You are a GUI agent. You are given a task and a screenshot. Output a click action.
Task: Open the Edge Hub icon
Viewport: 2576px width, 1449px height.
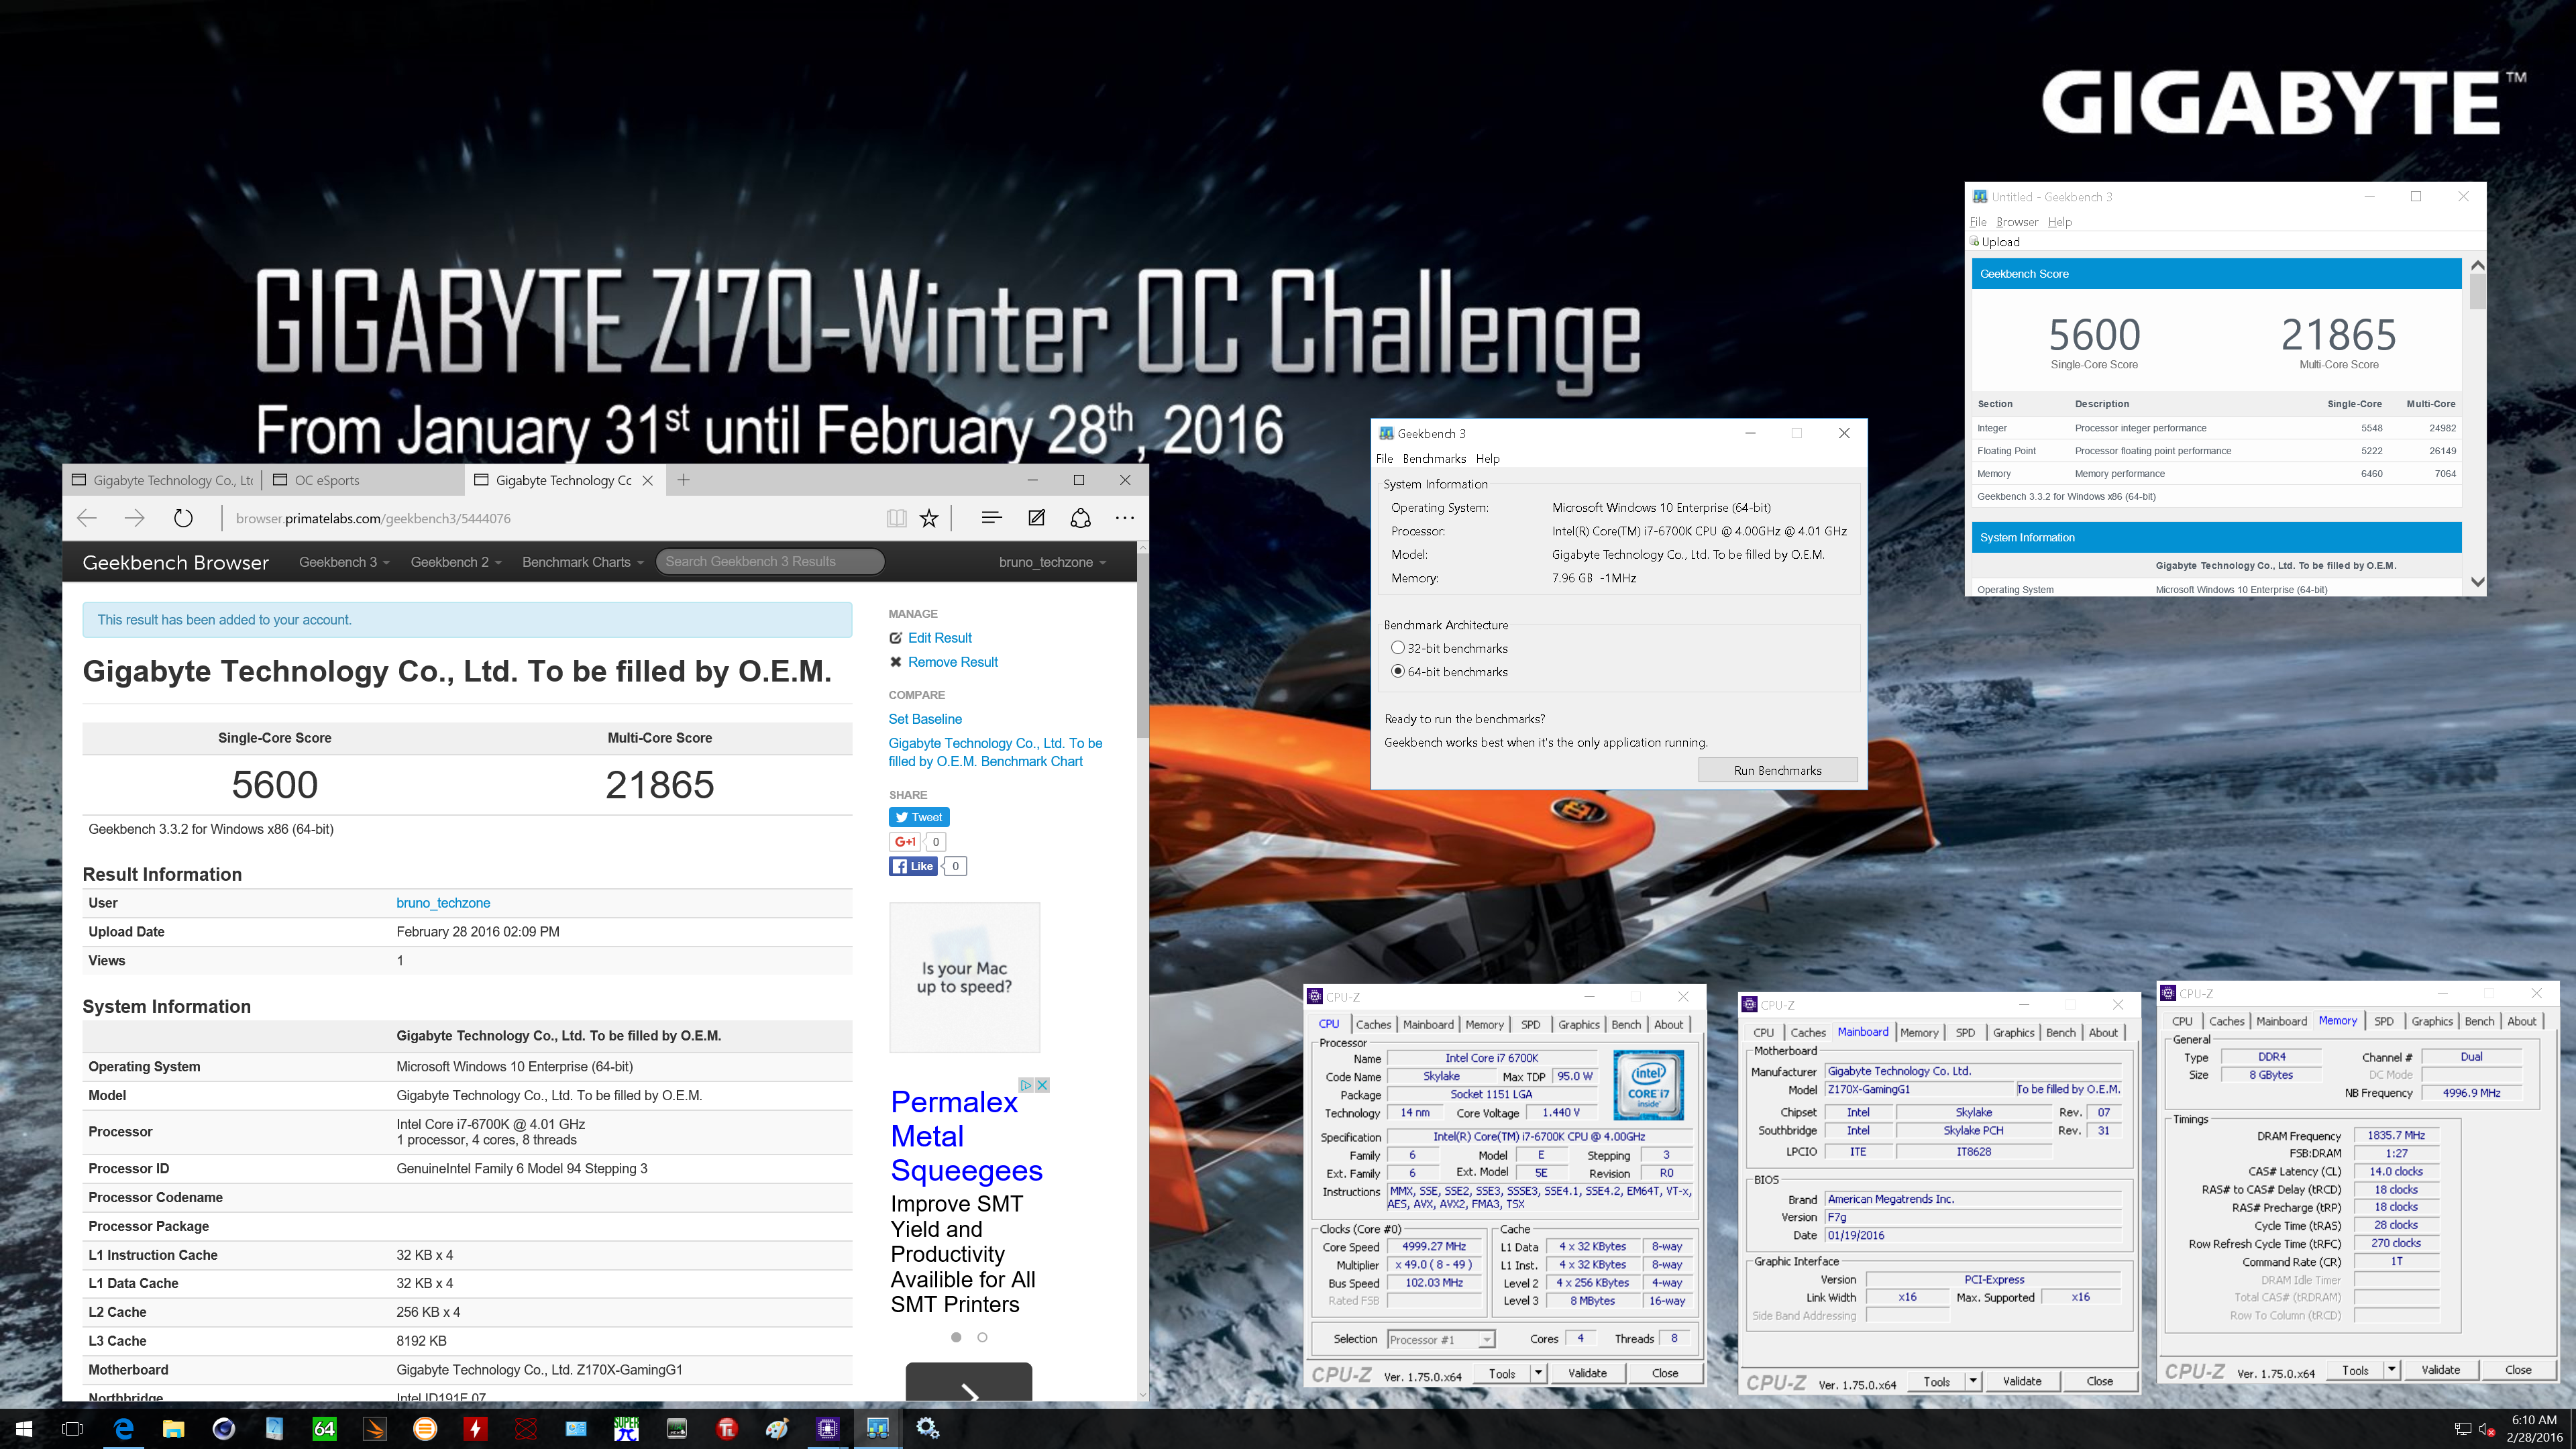coord(991,518)
